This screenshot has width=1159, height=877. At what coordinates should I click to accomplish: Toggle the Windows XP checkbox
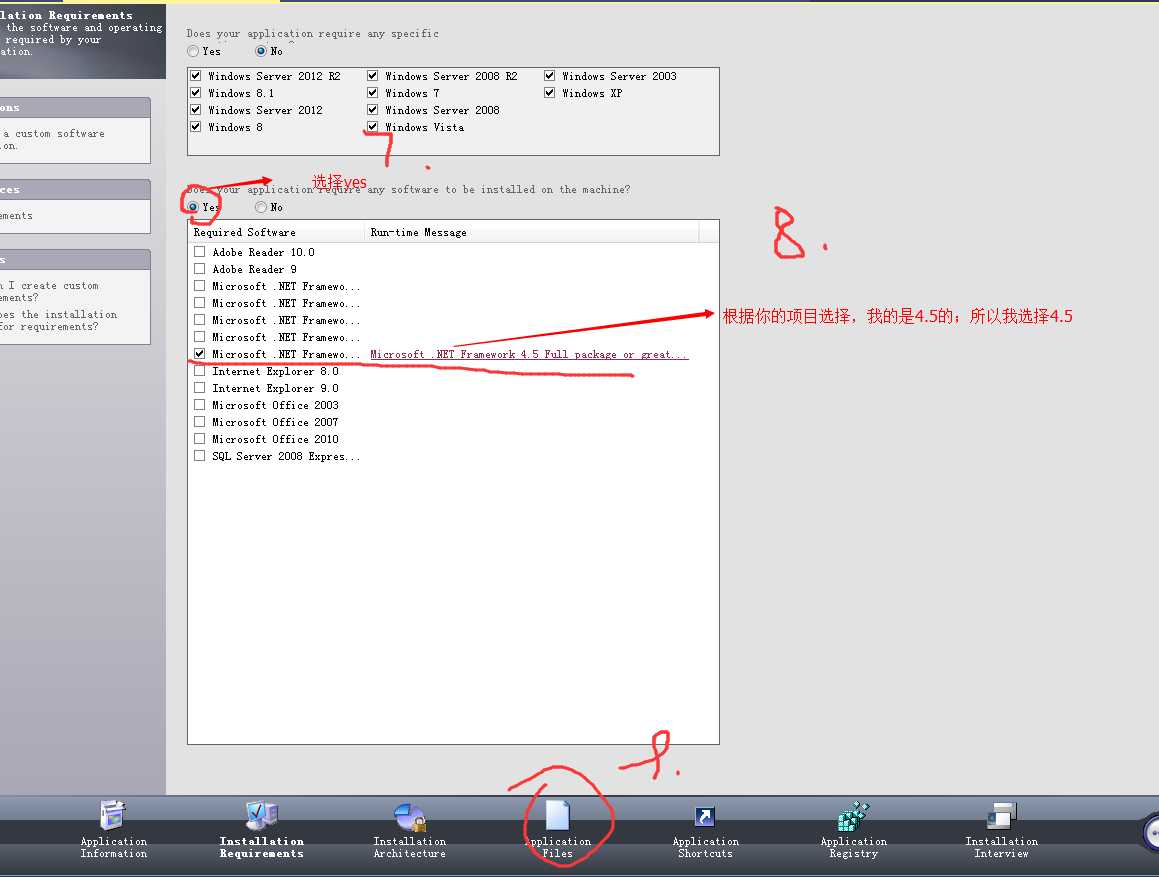(x=549, y=92)
